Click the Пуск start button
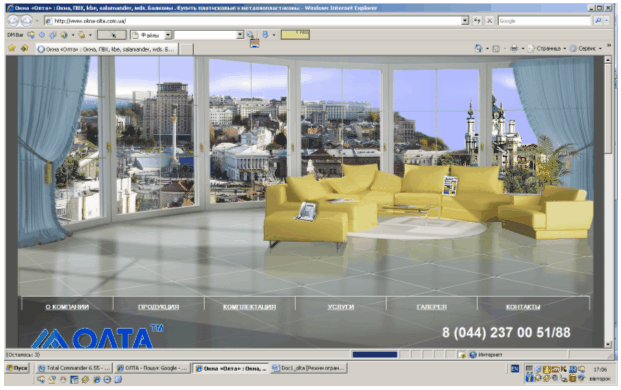This screenshot has height=390, width=621. click(x=17, y=368)
